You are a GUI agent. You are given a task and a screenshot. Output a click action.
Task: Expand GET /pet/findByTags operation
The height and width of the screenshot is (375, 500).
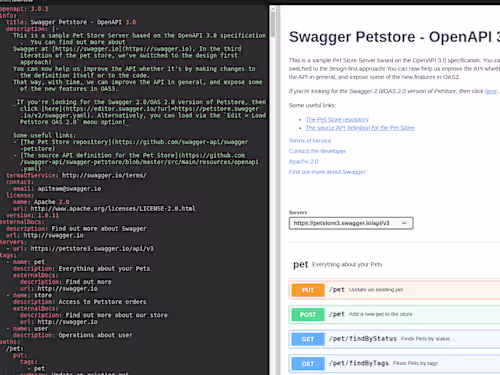coord(394,363)
